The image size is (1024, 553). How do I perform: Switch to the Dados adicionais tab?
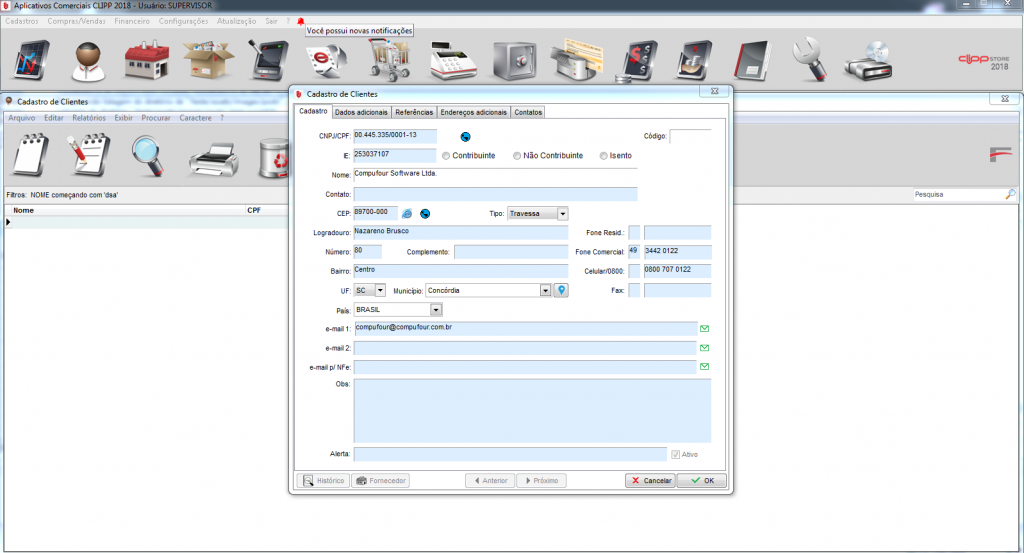click(361, 112)
